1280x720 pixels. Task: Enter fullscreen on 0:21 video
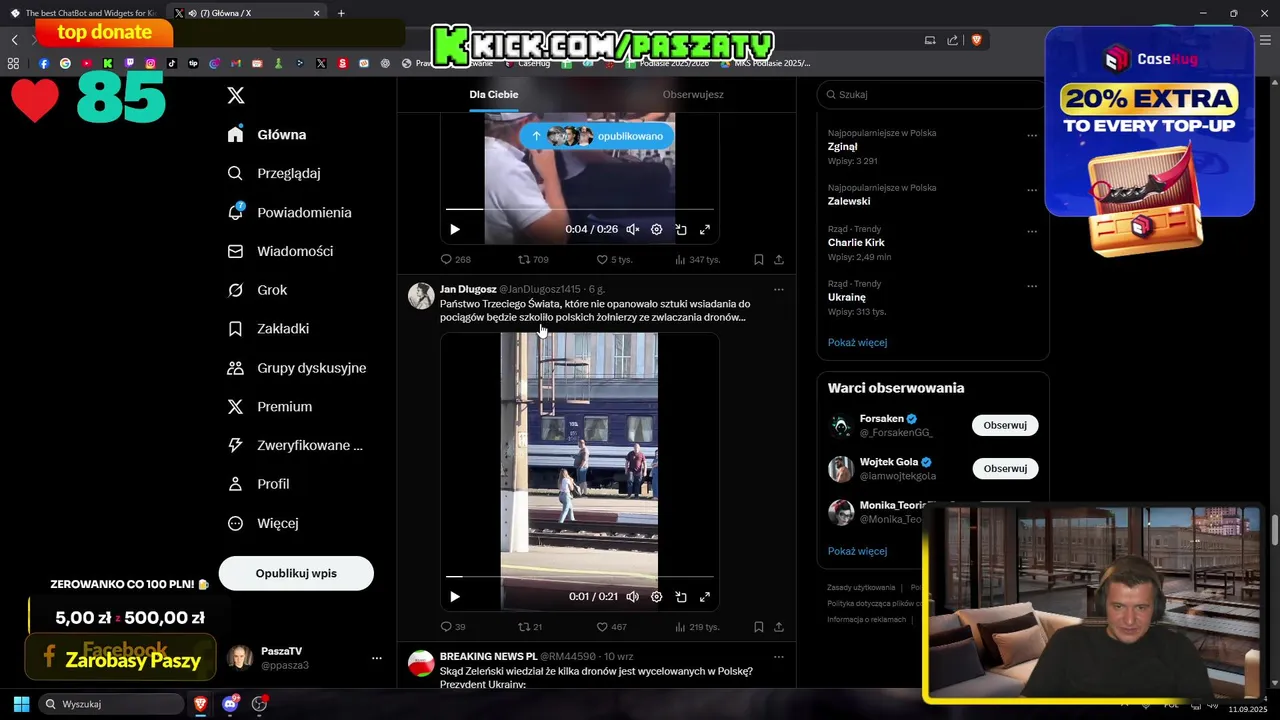click(x=705, y=596)
